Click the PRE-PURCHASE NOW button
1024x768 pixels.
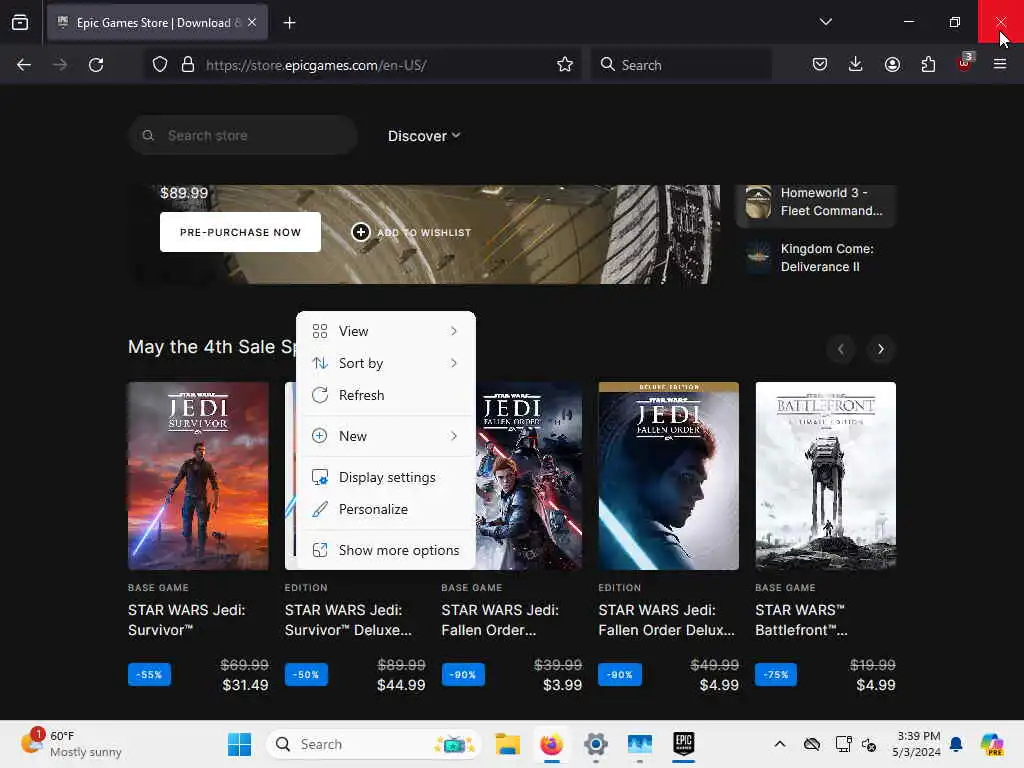240,232
